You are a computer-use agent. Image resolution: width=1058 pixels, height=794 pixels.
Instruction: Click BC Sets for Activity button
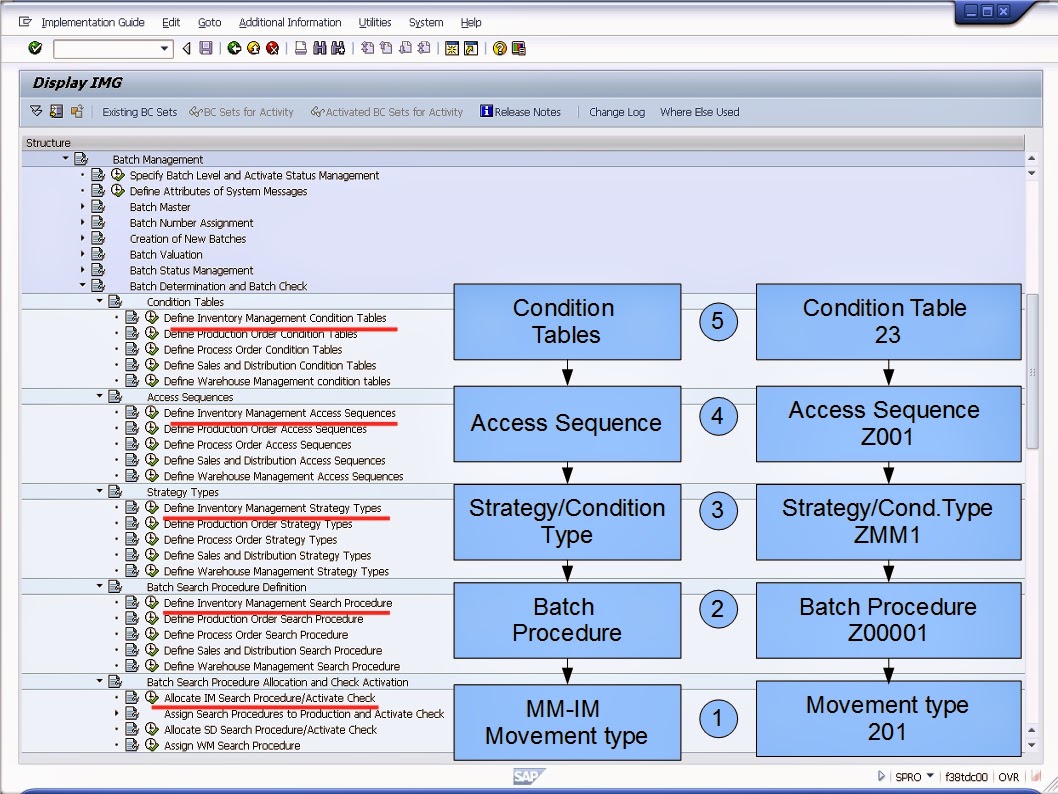[x=242, y=112]
